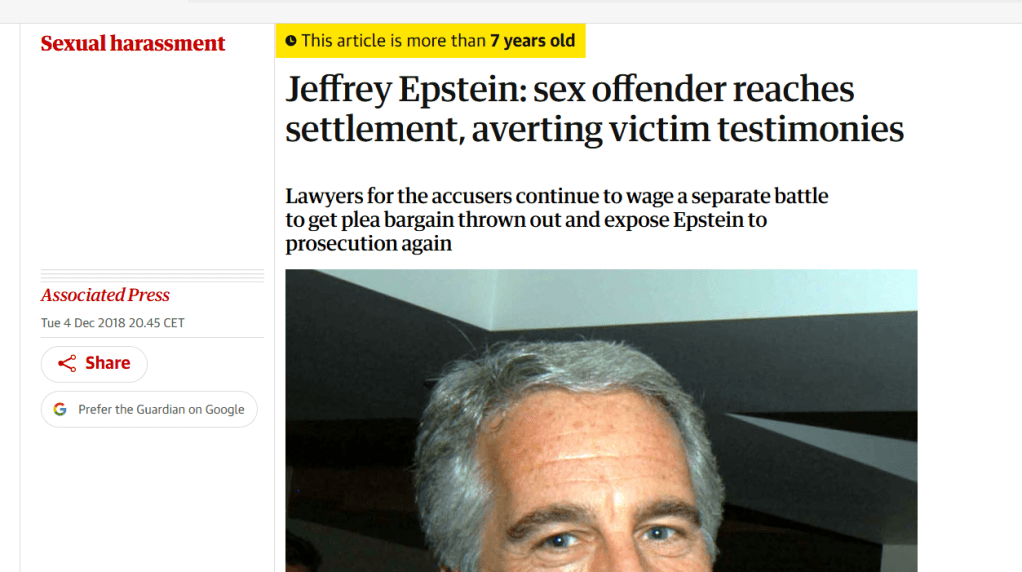Click the share arrow icon
The width and height of the screenshot is (1022, 572).
click(67, 364)
